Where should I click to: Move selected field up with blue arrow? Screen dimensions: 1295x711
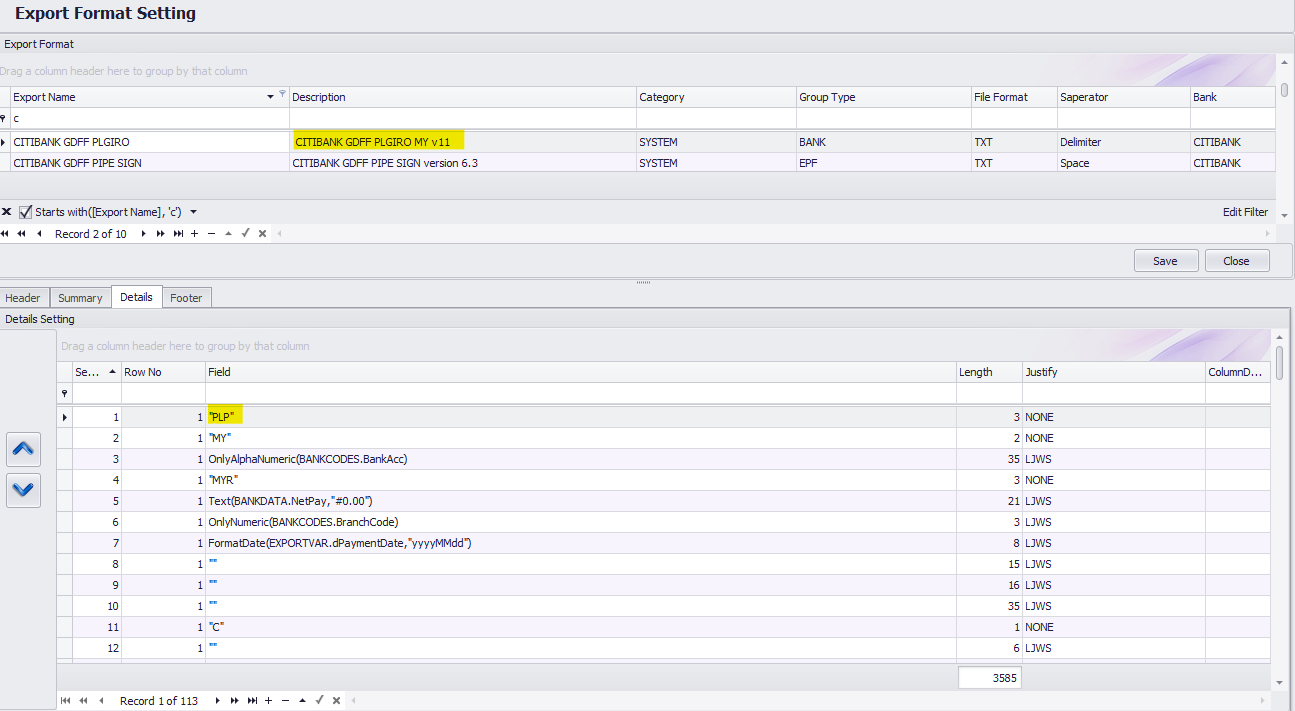(x=23, y=449)
